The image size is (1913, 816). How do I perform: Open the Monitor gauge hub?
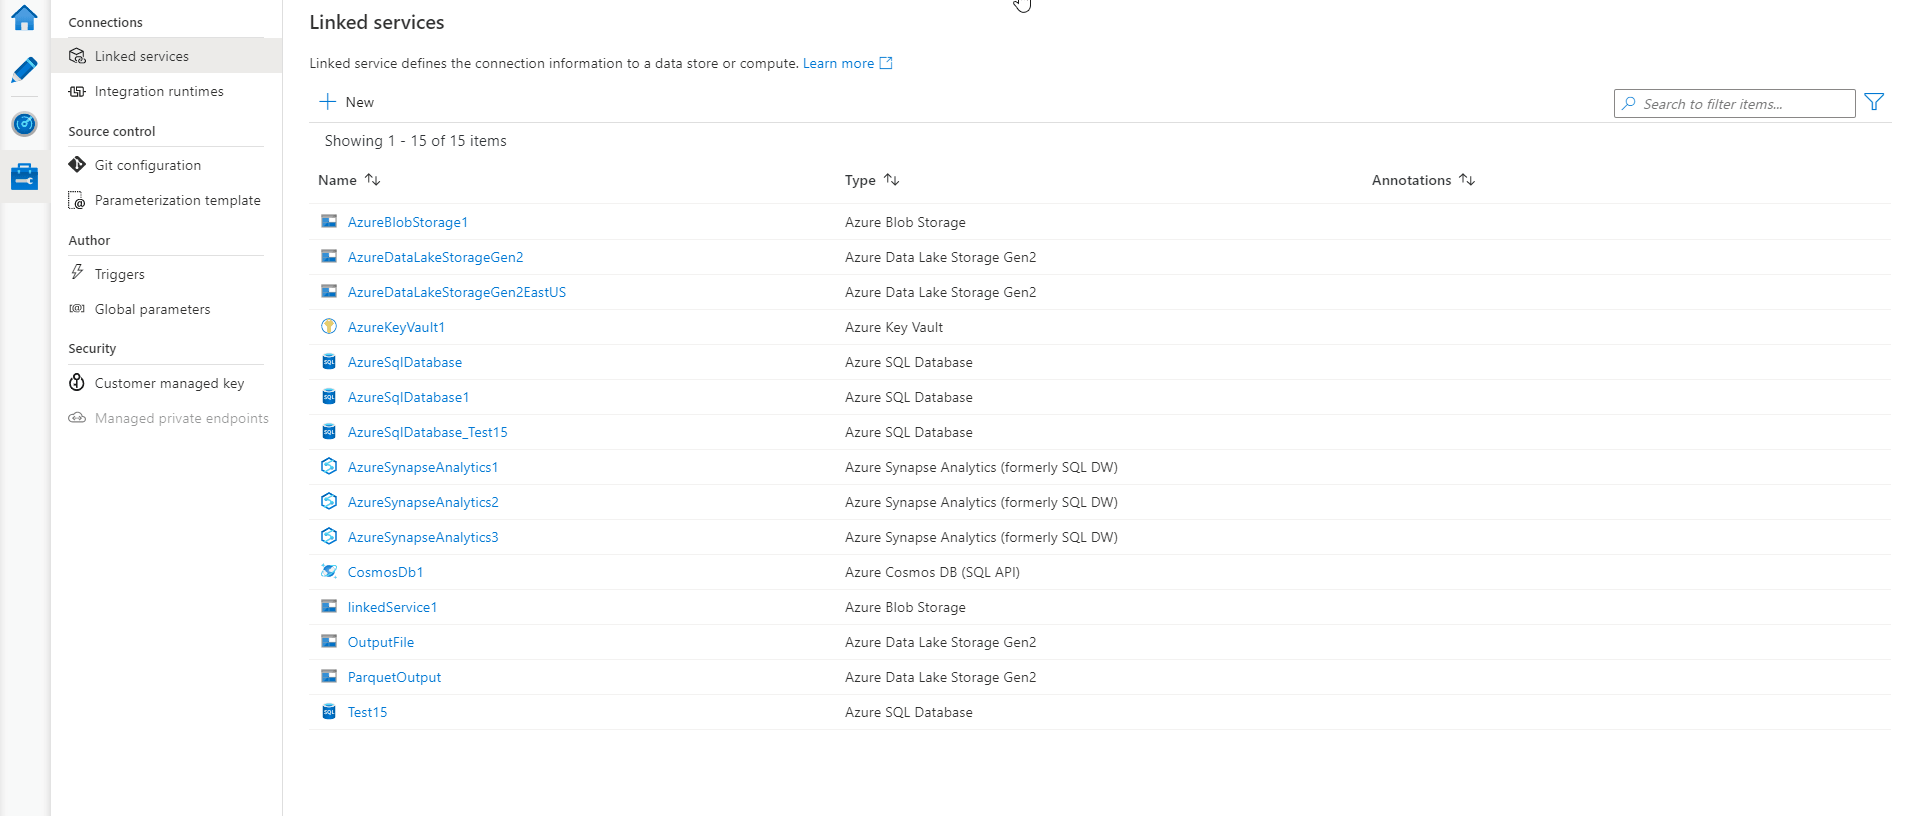click(x=24, y=124)
